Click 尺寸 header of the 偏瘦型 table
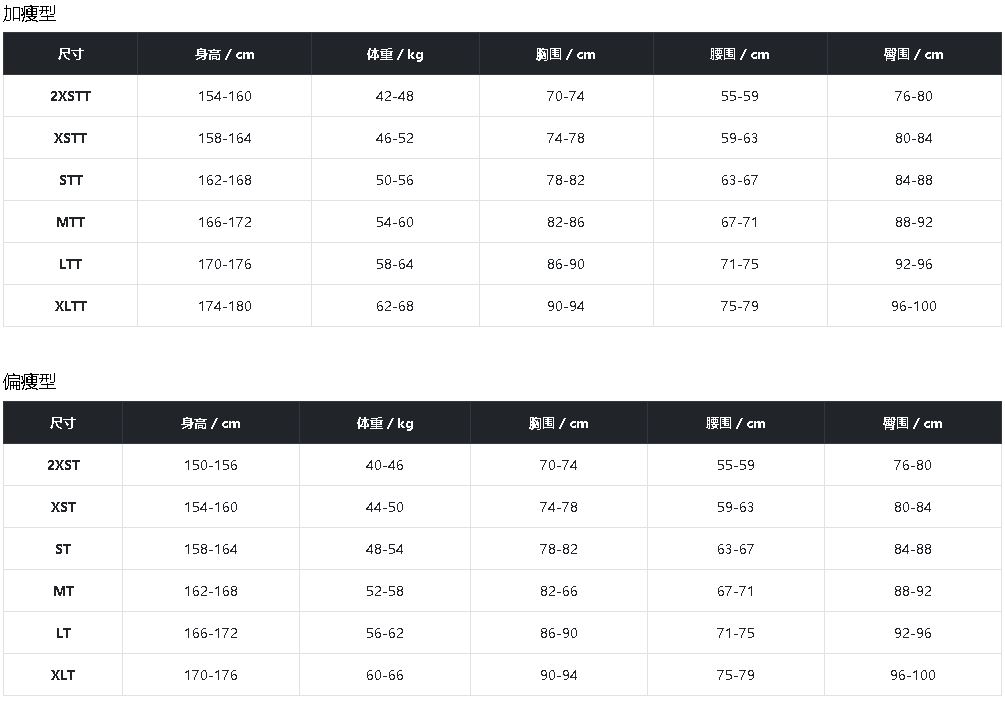1005x702 pixels. [x=63, y=423]
